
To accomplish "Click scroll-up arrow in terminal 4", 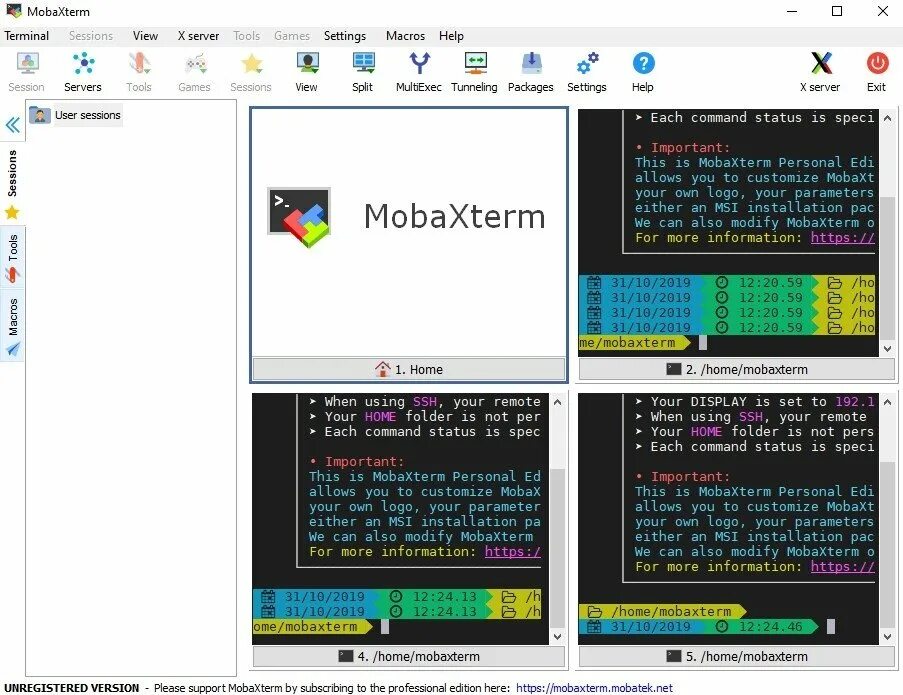I will 557,402.
